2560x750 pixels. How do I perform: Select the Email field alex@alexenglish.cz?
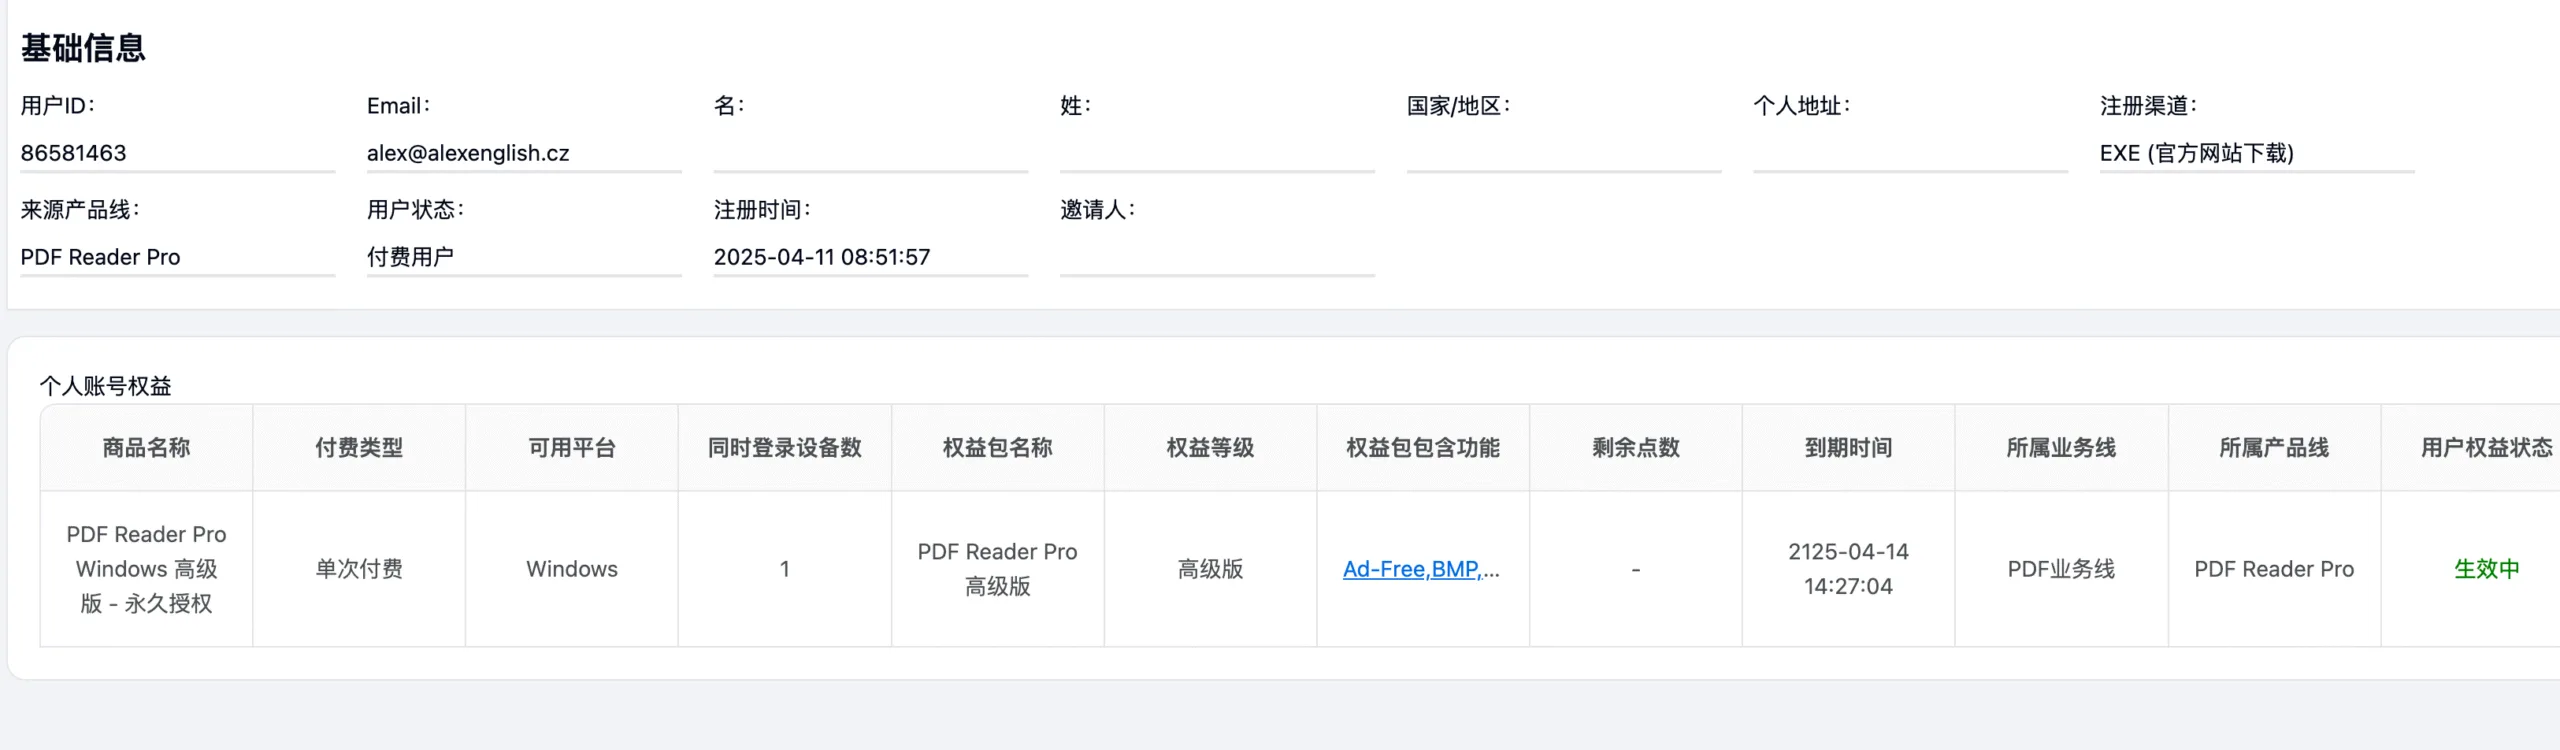coord(524,153)
